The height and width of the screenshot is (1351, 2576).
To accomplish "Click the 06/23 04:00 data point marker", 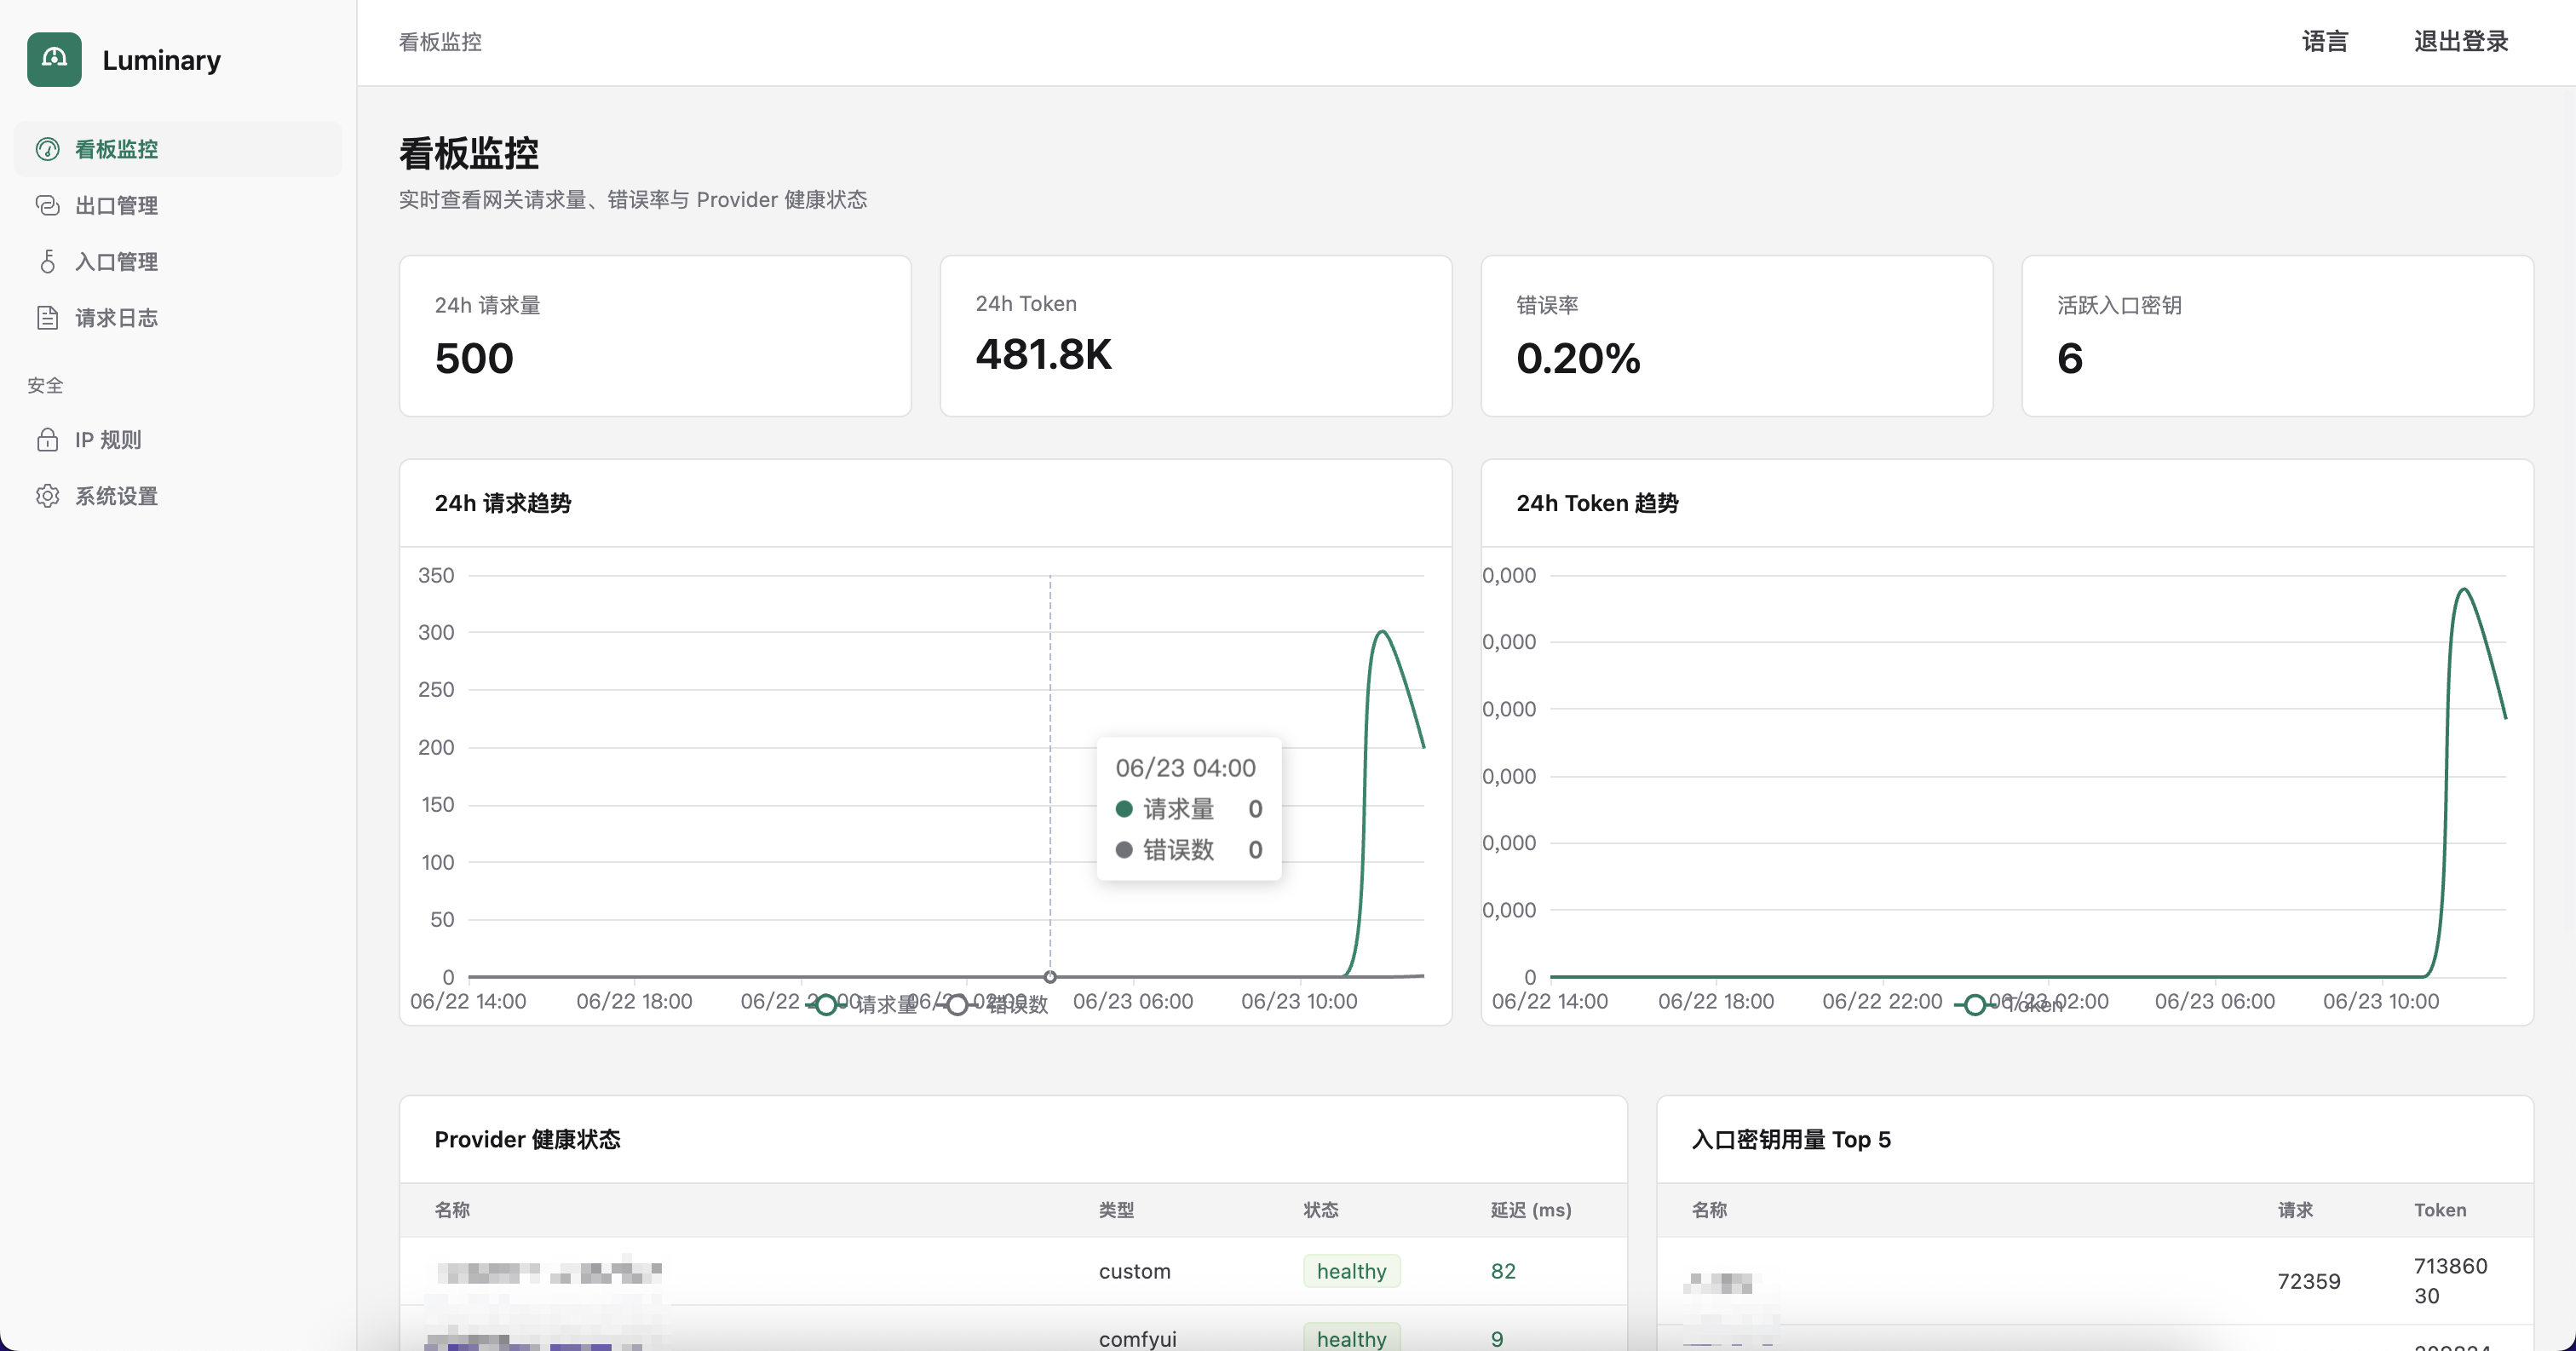I will 1050,977.
